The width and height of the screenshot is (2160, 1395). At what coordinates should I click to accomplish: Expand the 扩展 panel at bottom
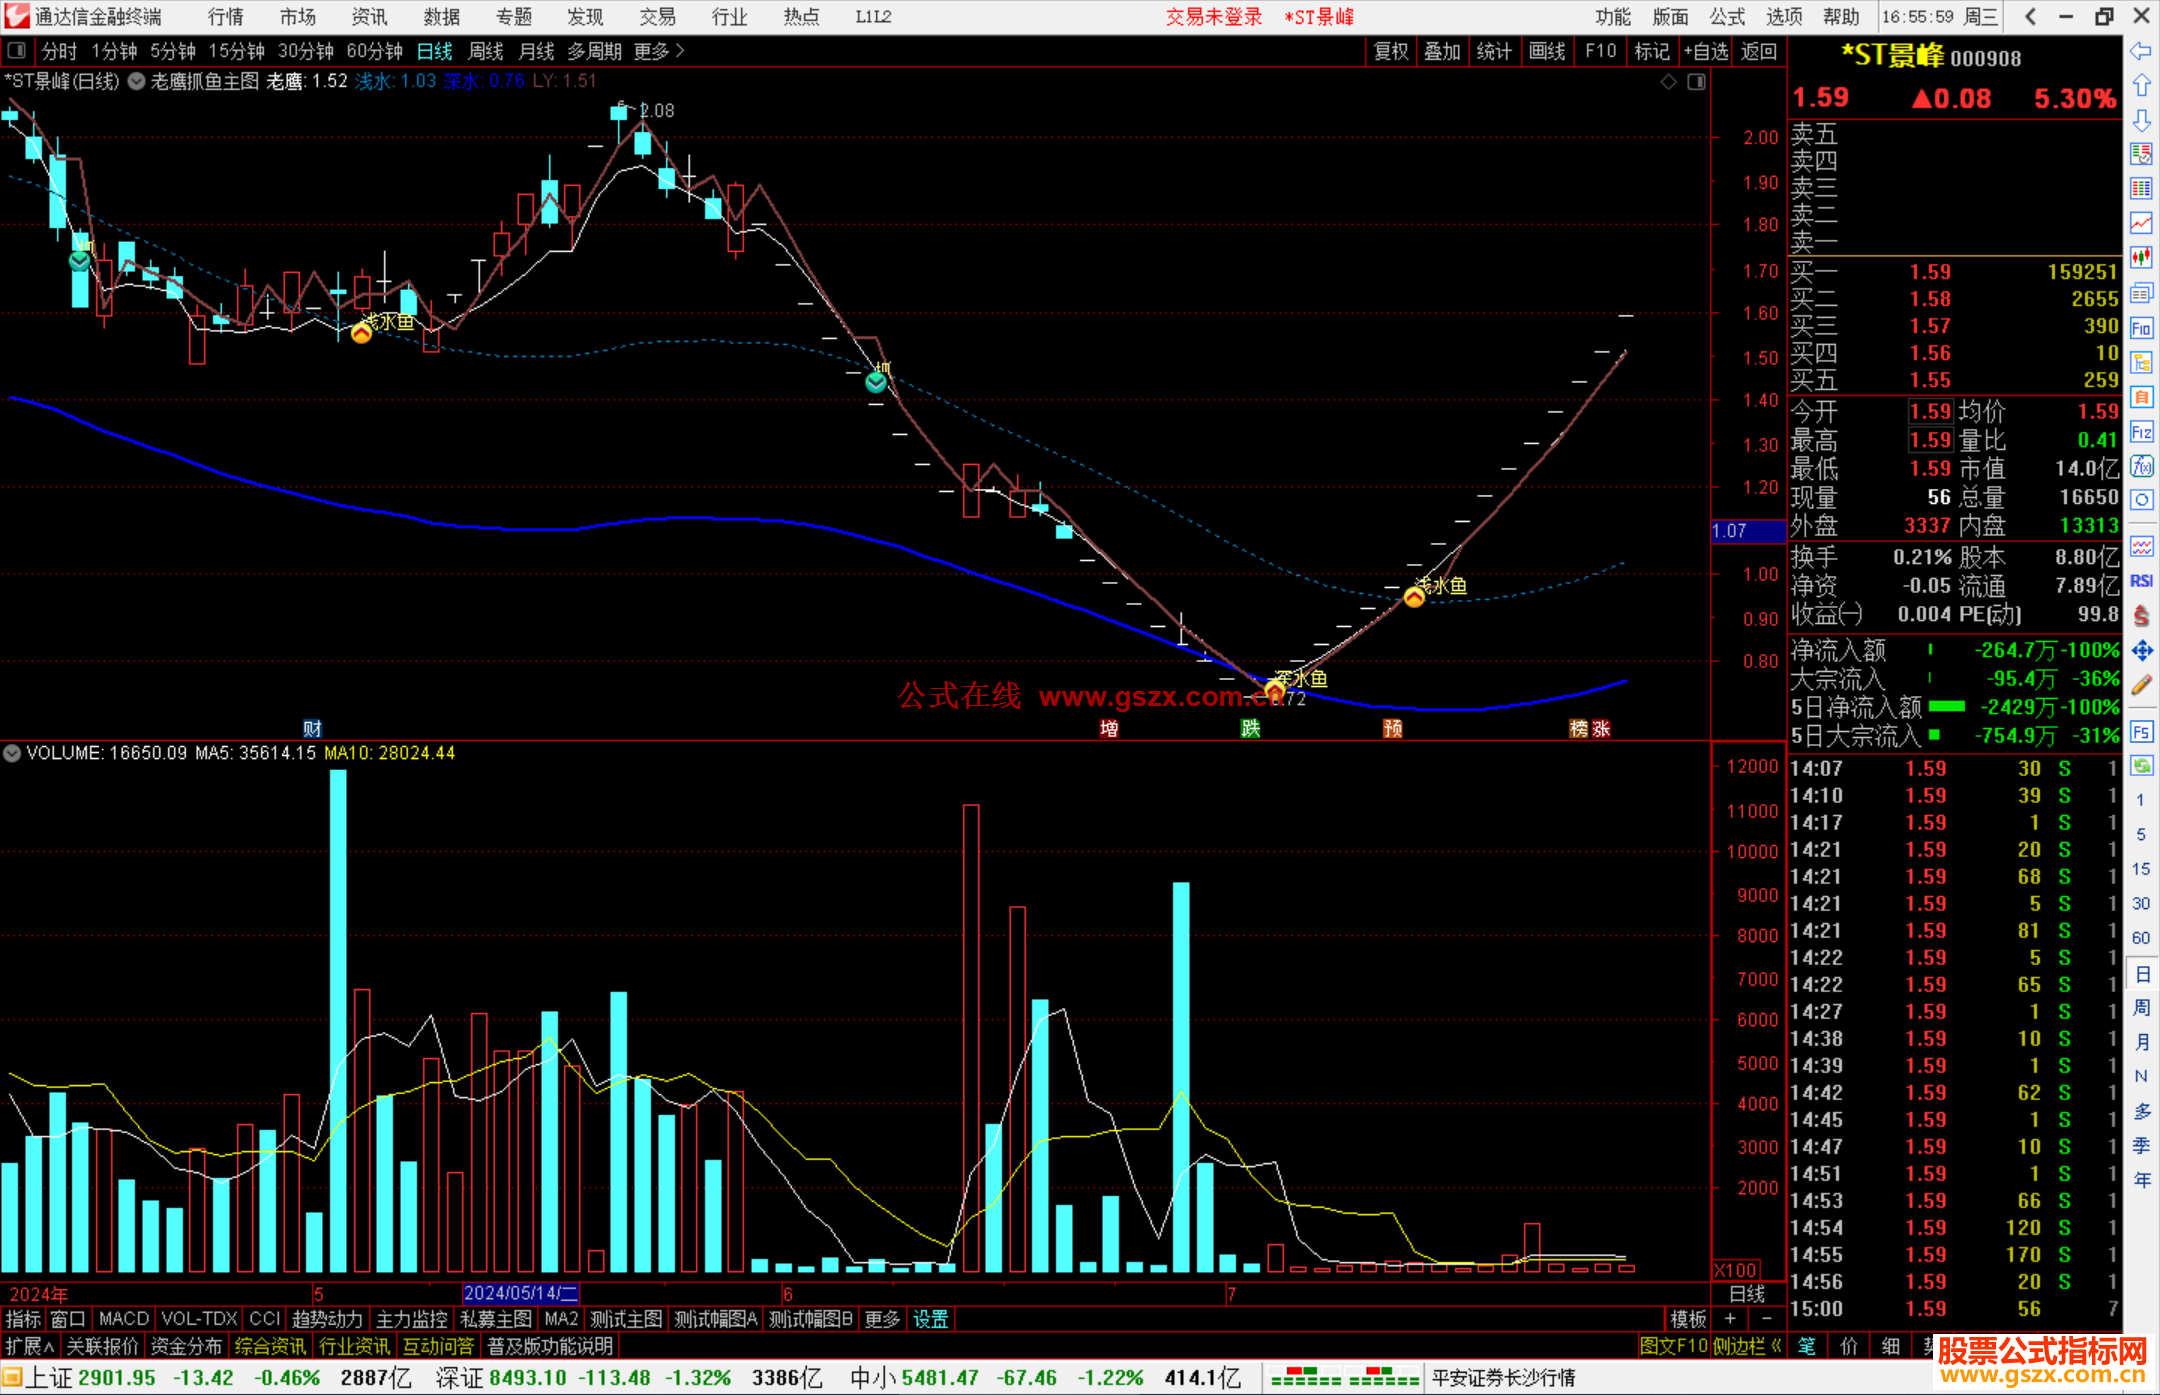click(x=29, y=1346)
